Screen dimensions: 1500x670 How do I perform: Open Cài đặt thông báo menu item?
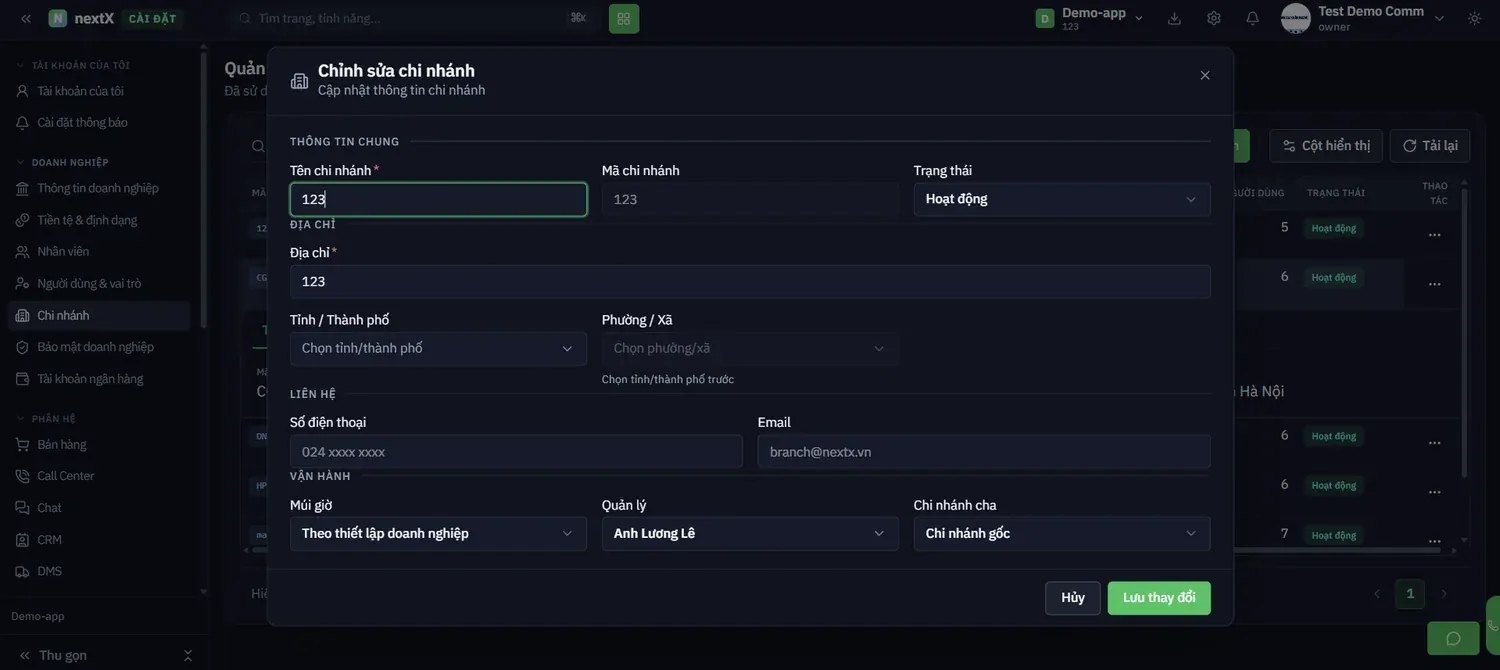[x=99, y=122]
